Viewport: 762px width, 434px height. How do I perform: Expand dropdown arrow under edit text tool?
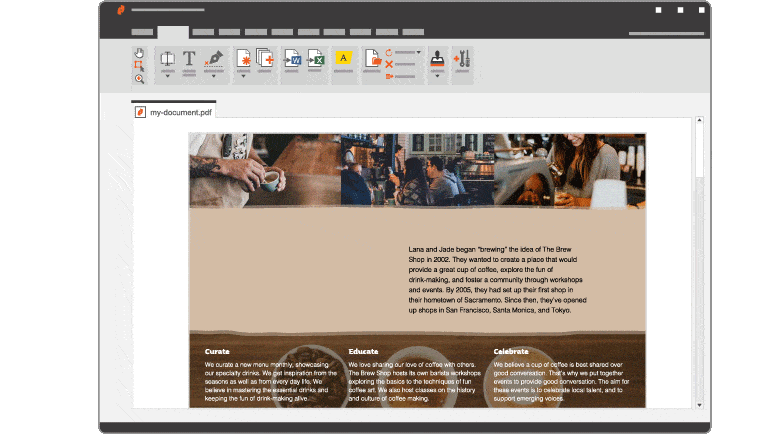coord(168,76)
